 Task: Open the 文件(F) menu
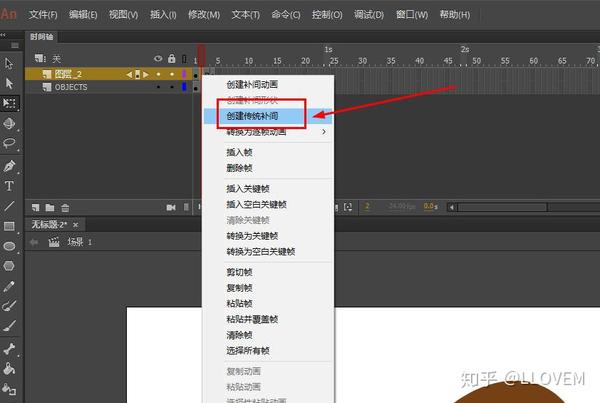point(43,15)
